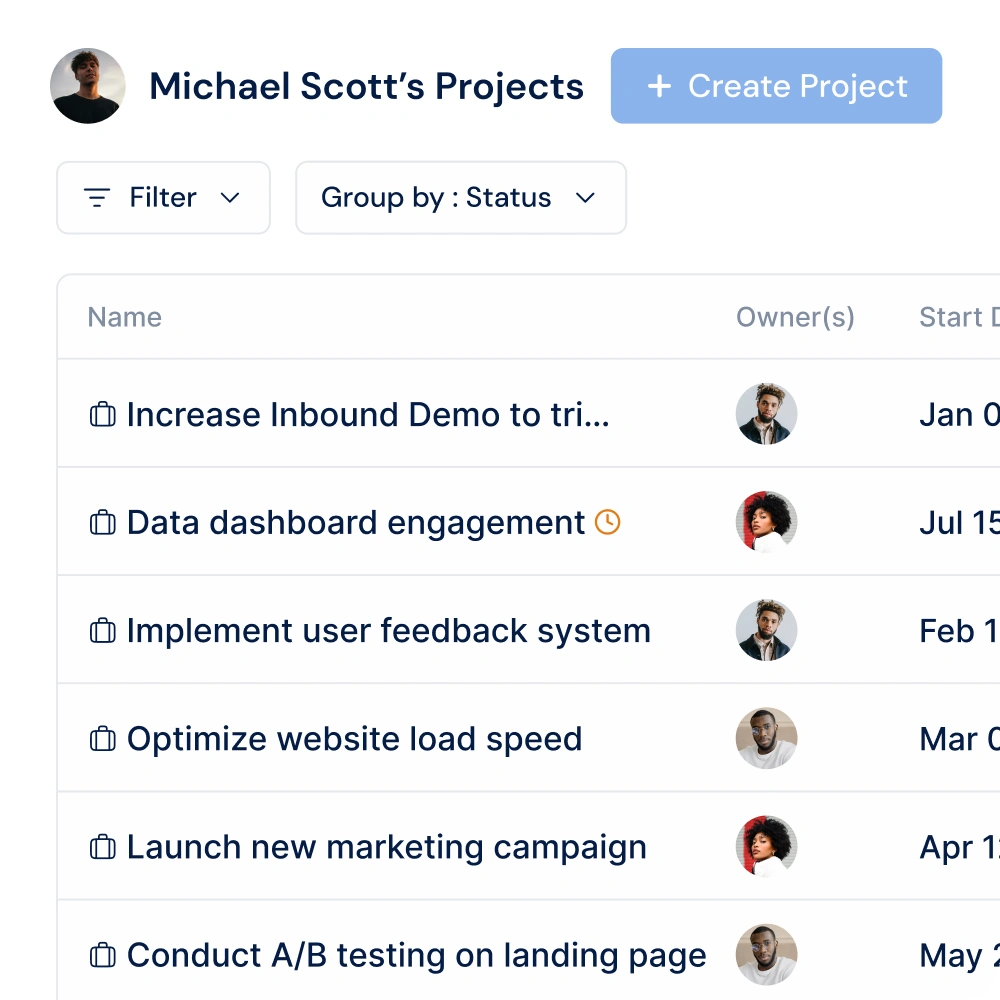The width and height of the screenshot is (1000, 1000).
Task: Click briefcase icon beside Conduct A/B testing
Action: click(x=102, y=955)
